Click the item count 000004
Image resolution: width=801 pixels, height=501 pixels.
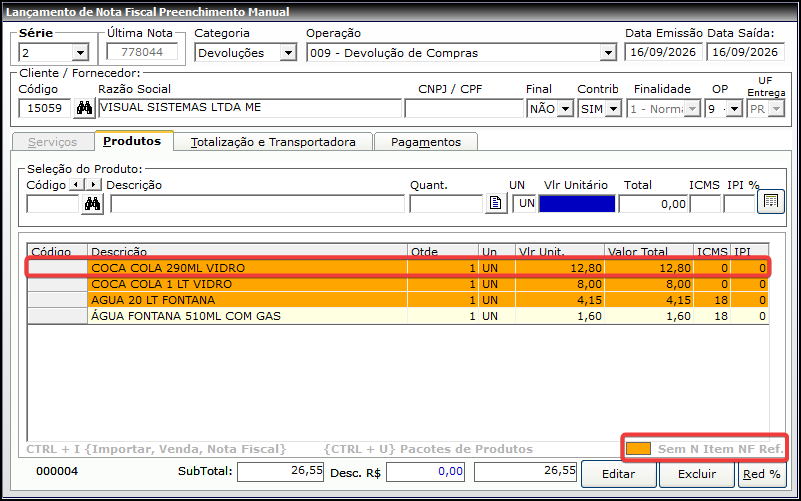57,471
